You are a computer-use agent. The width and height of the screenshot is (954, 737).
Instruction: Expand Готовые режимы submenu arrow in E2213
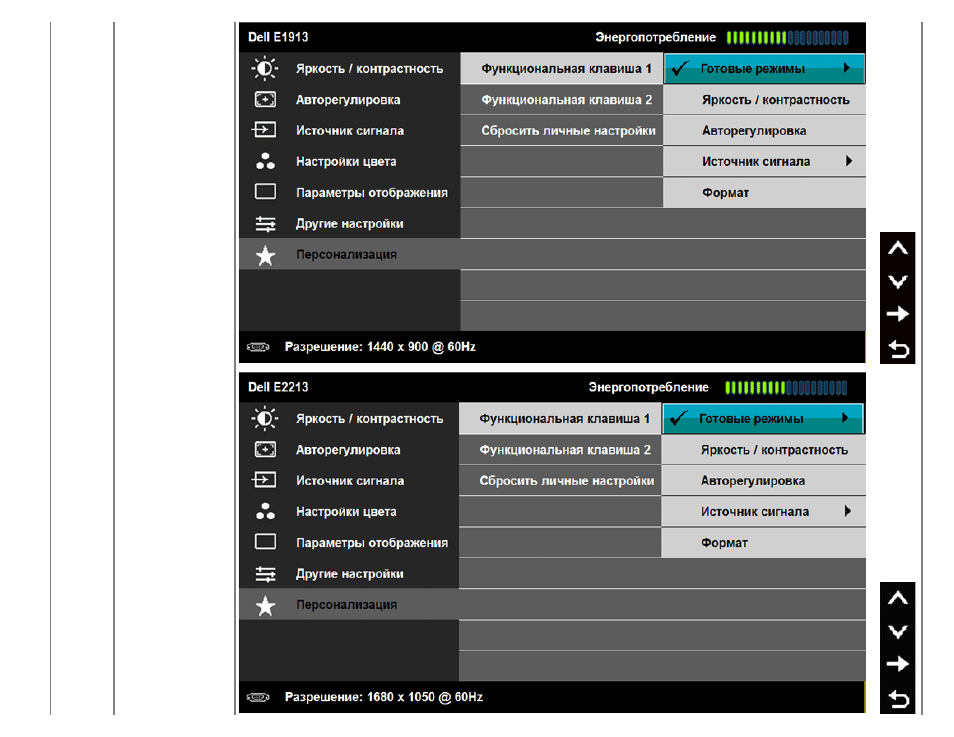tap(845, 418)
